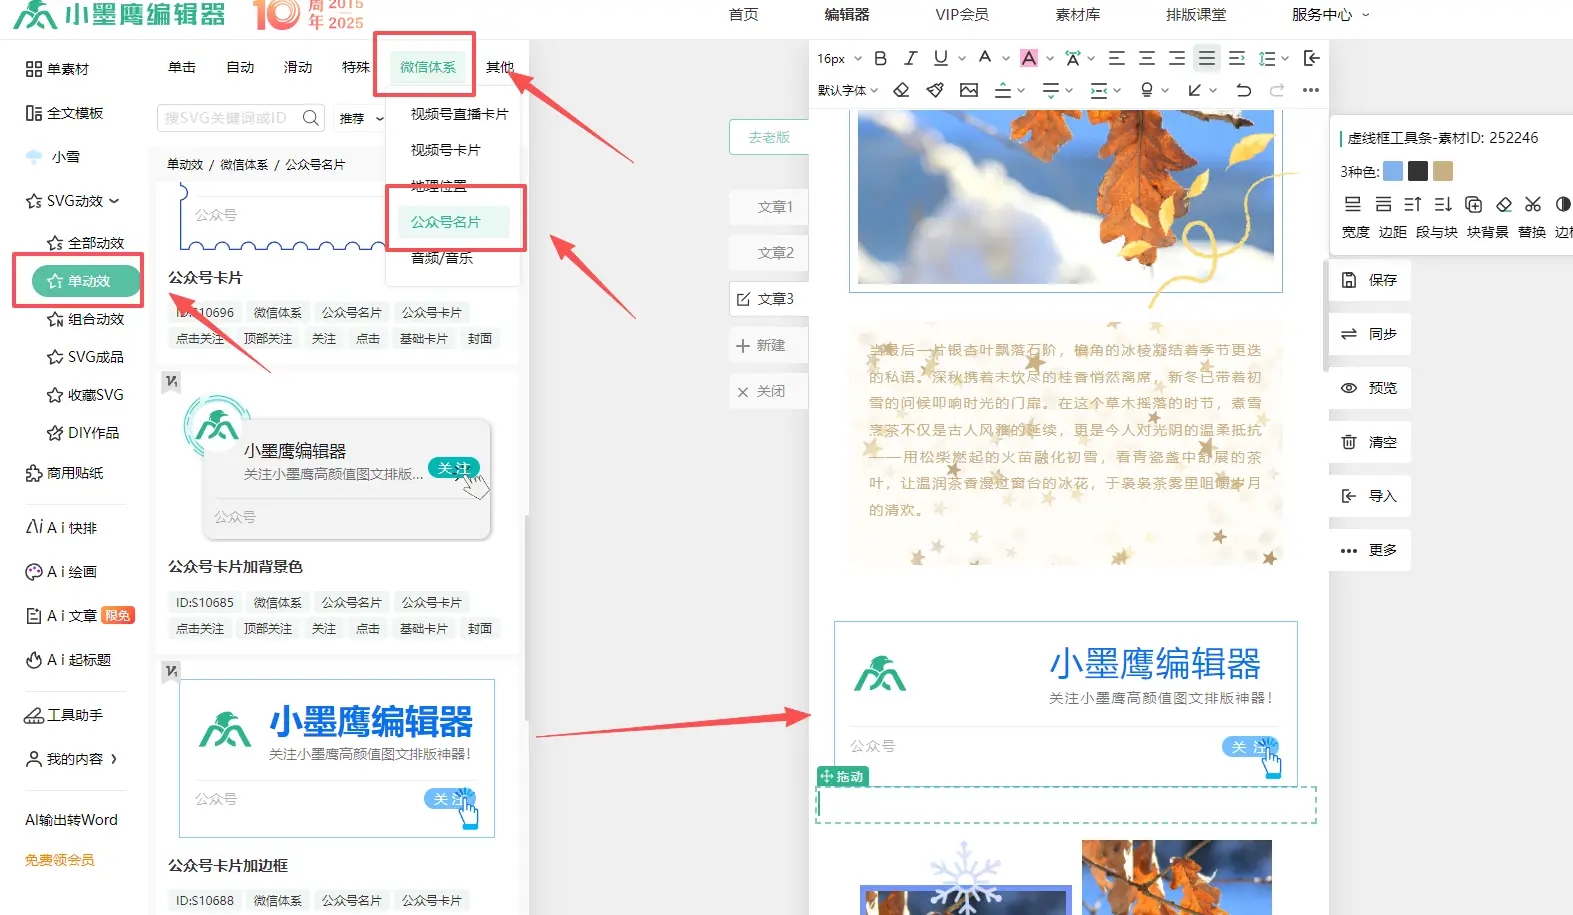Click the spacing-after-paragraph icon
Viewport: 1573px width, 915px height.
tap(1051, 90)
